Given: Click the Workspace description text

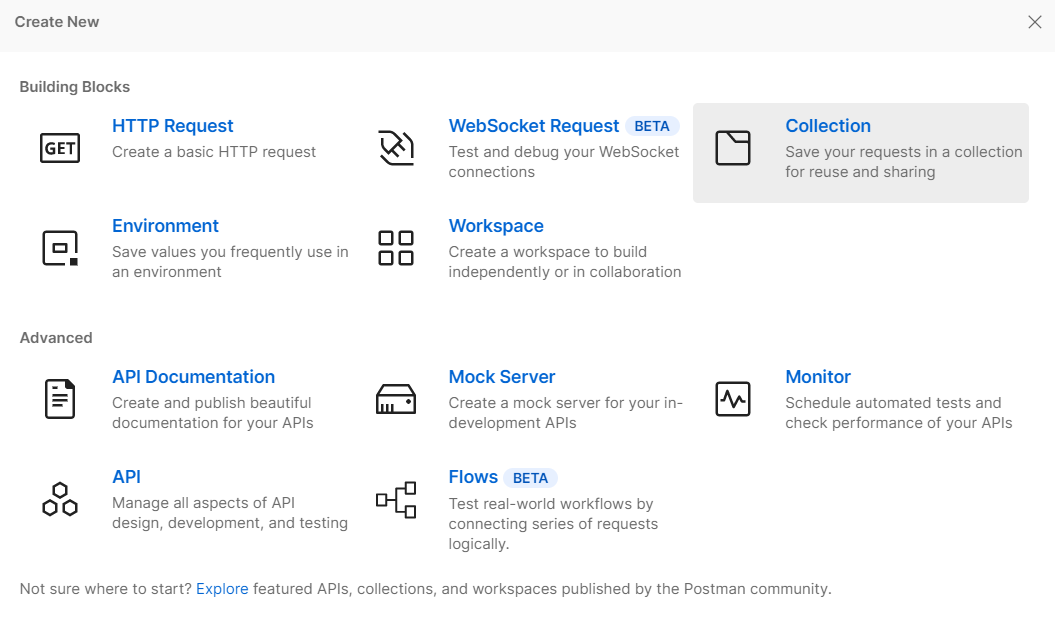Looking at the screenshot, I should (564, 262).
